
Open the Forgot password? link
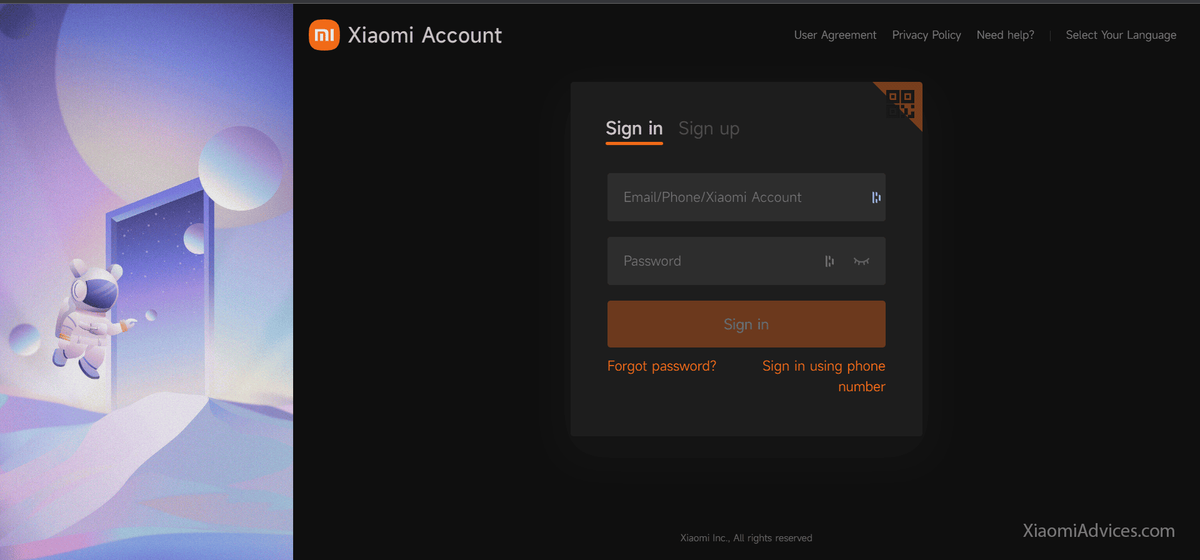[662, 366]
